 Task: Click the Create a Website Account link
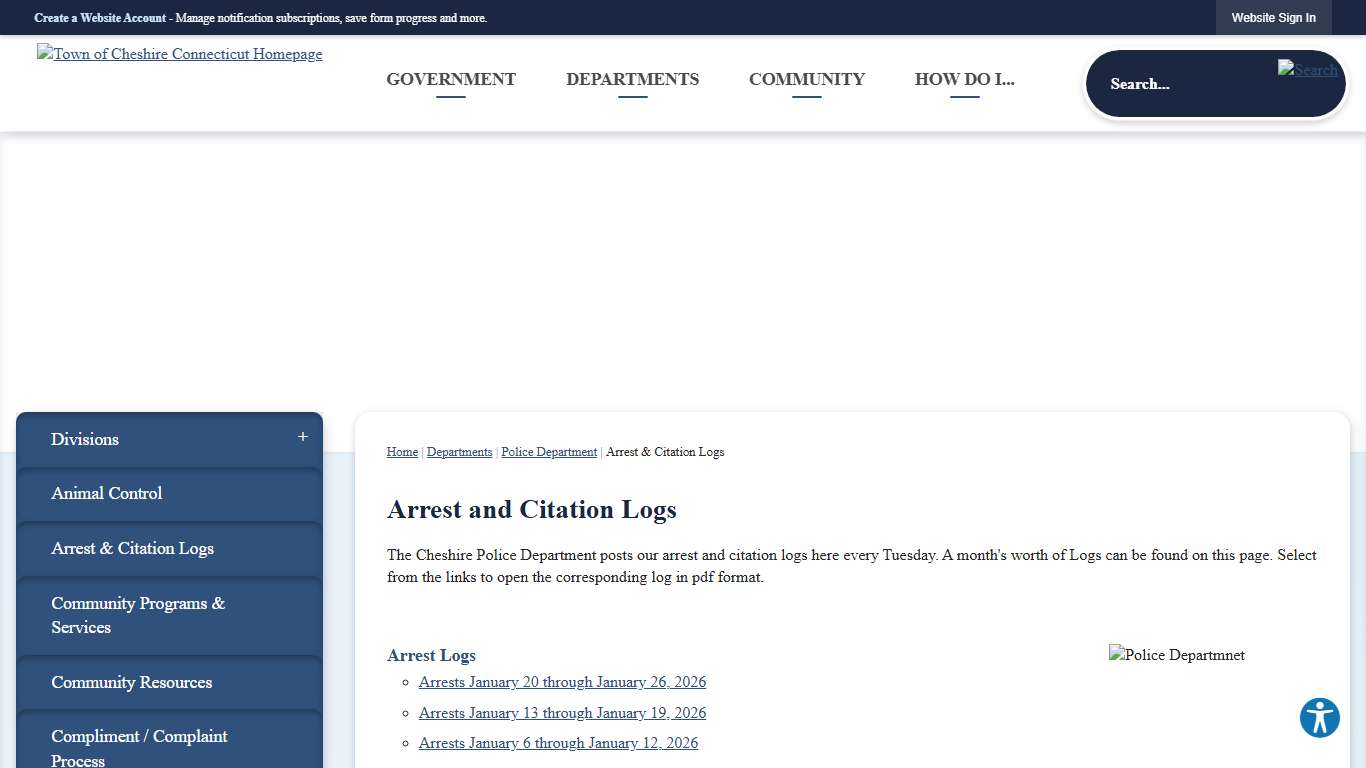(x=99, y=17)
